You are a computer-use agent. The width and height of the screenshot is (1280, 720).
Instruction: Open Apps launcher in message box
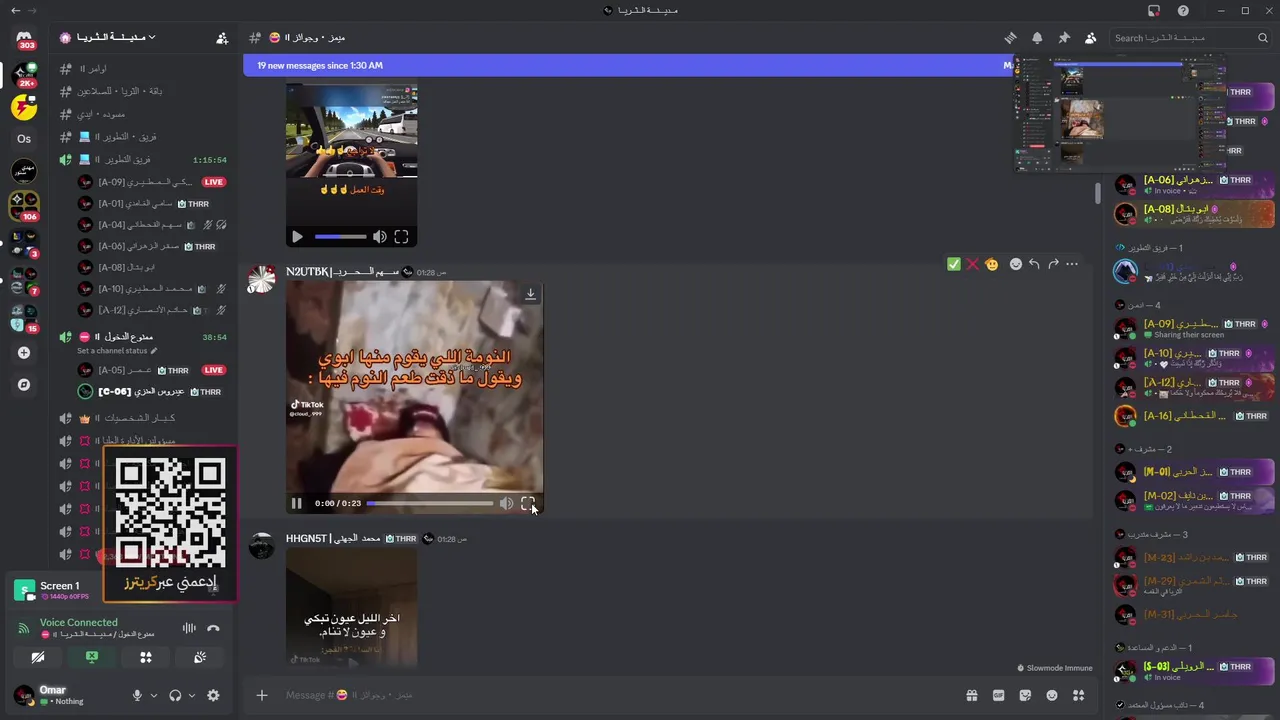(1078, 695)
